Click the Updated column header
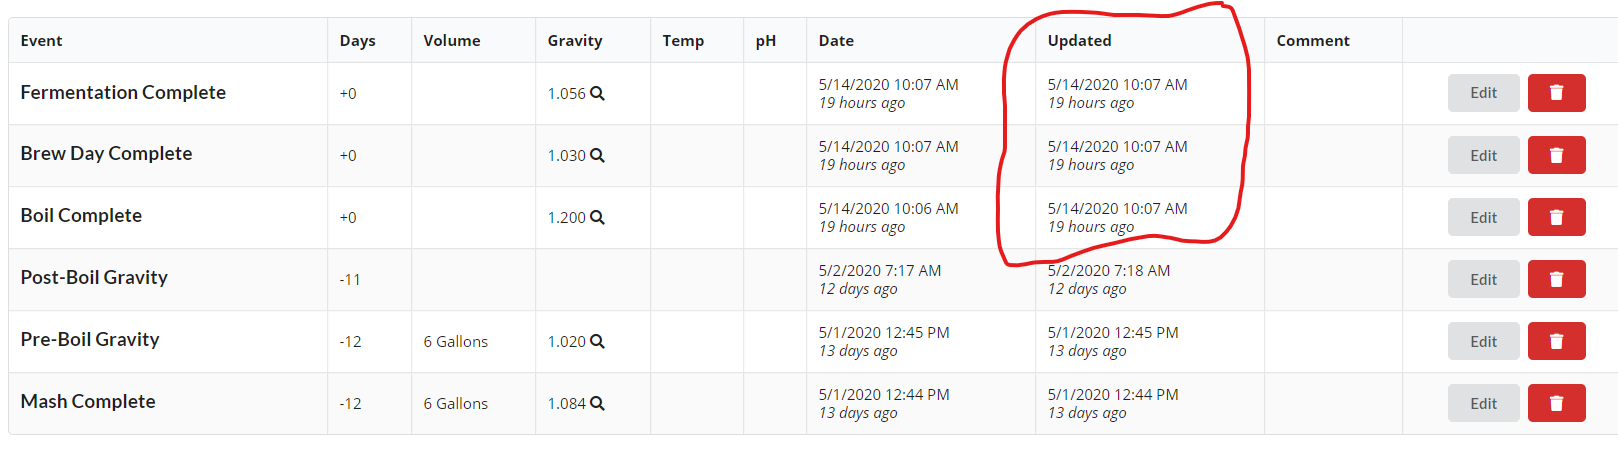The height and width of the screenshot is (453, 1618). point(1079,41)
